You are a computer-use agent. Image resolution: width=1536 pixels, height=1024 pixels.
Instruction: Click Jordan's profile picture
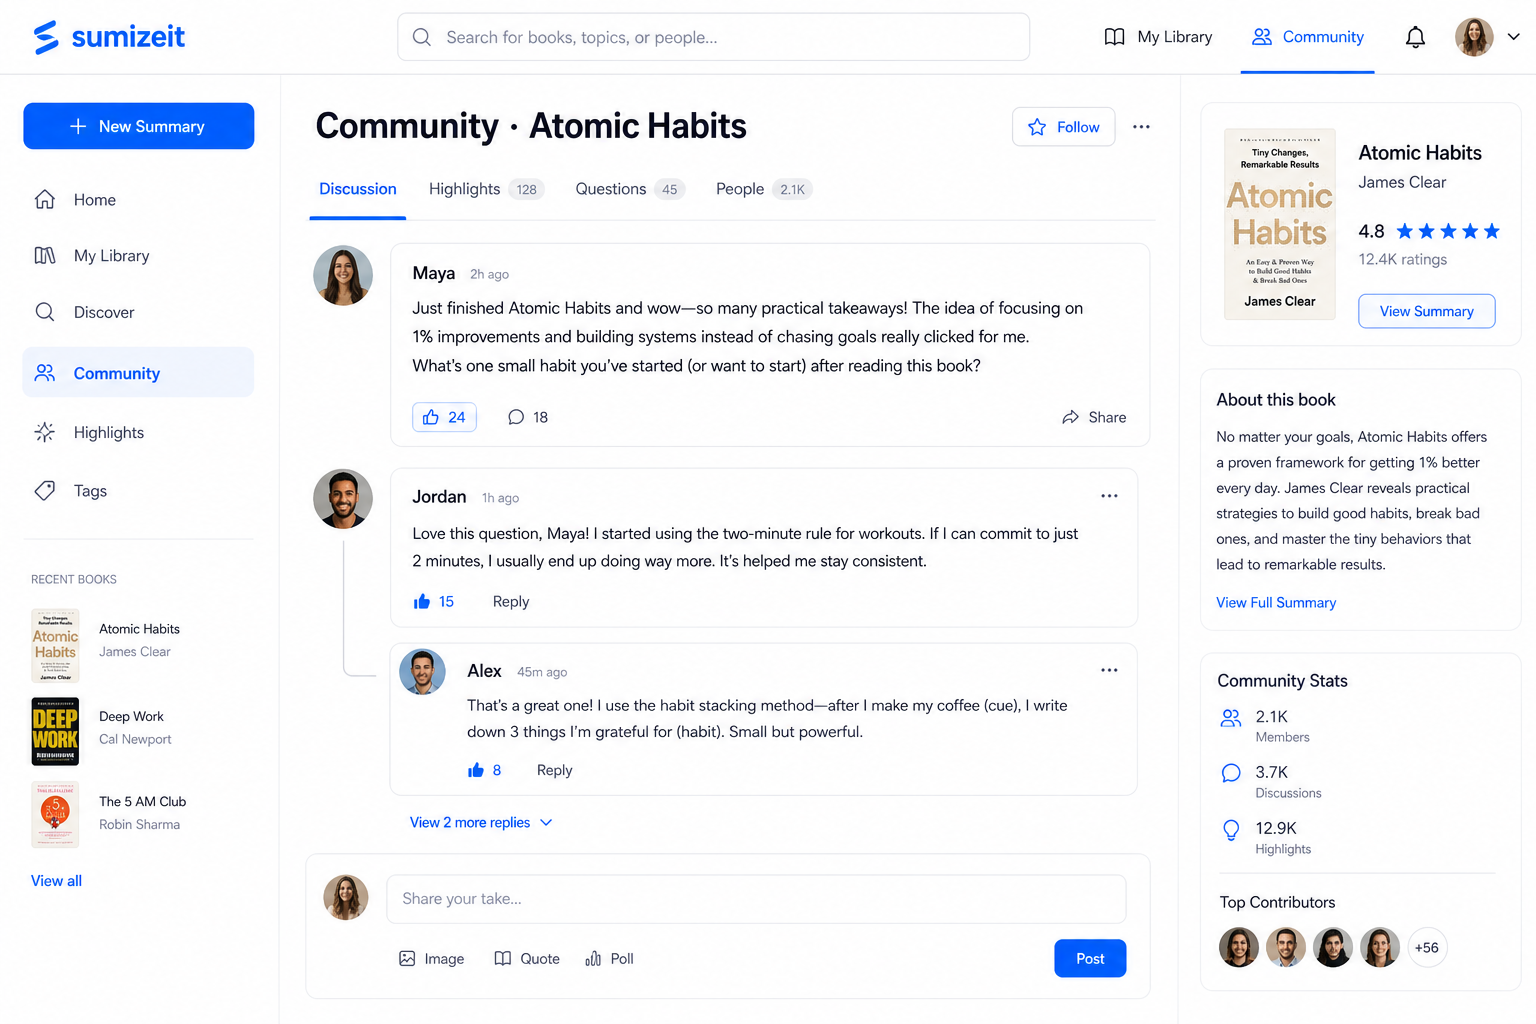(x=343, y=499)
